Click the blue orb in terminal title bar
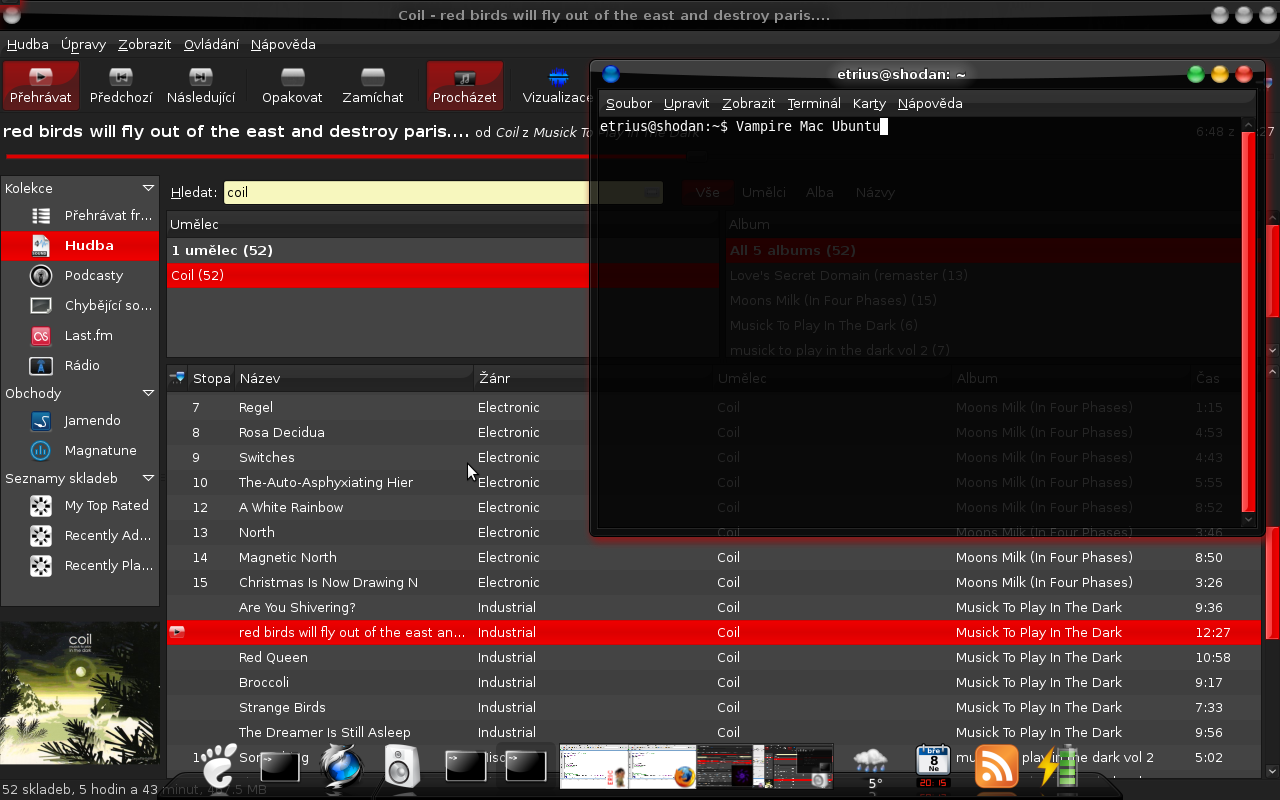The height and width of the screenshot is (800, 1280). 611,74
